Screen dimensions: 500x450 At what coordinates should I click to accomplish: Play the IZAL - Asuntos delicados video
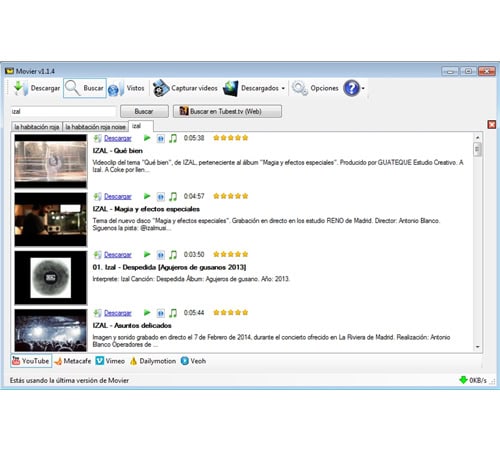pyautogui.click(x=147, y=313)
